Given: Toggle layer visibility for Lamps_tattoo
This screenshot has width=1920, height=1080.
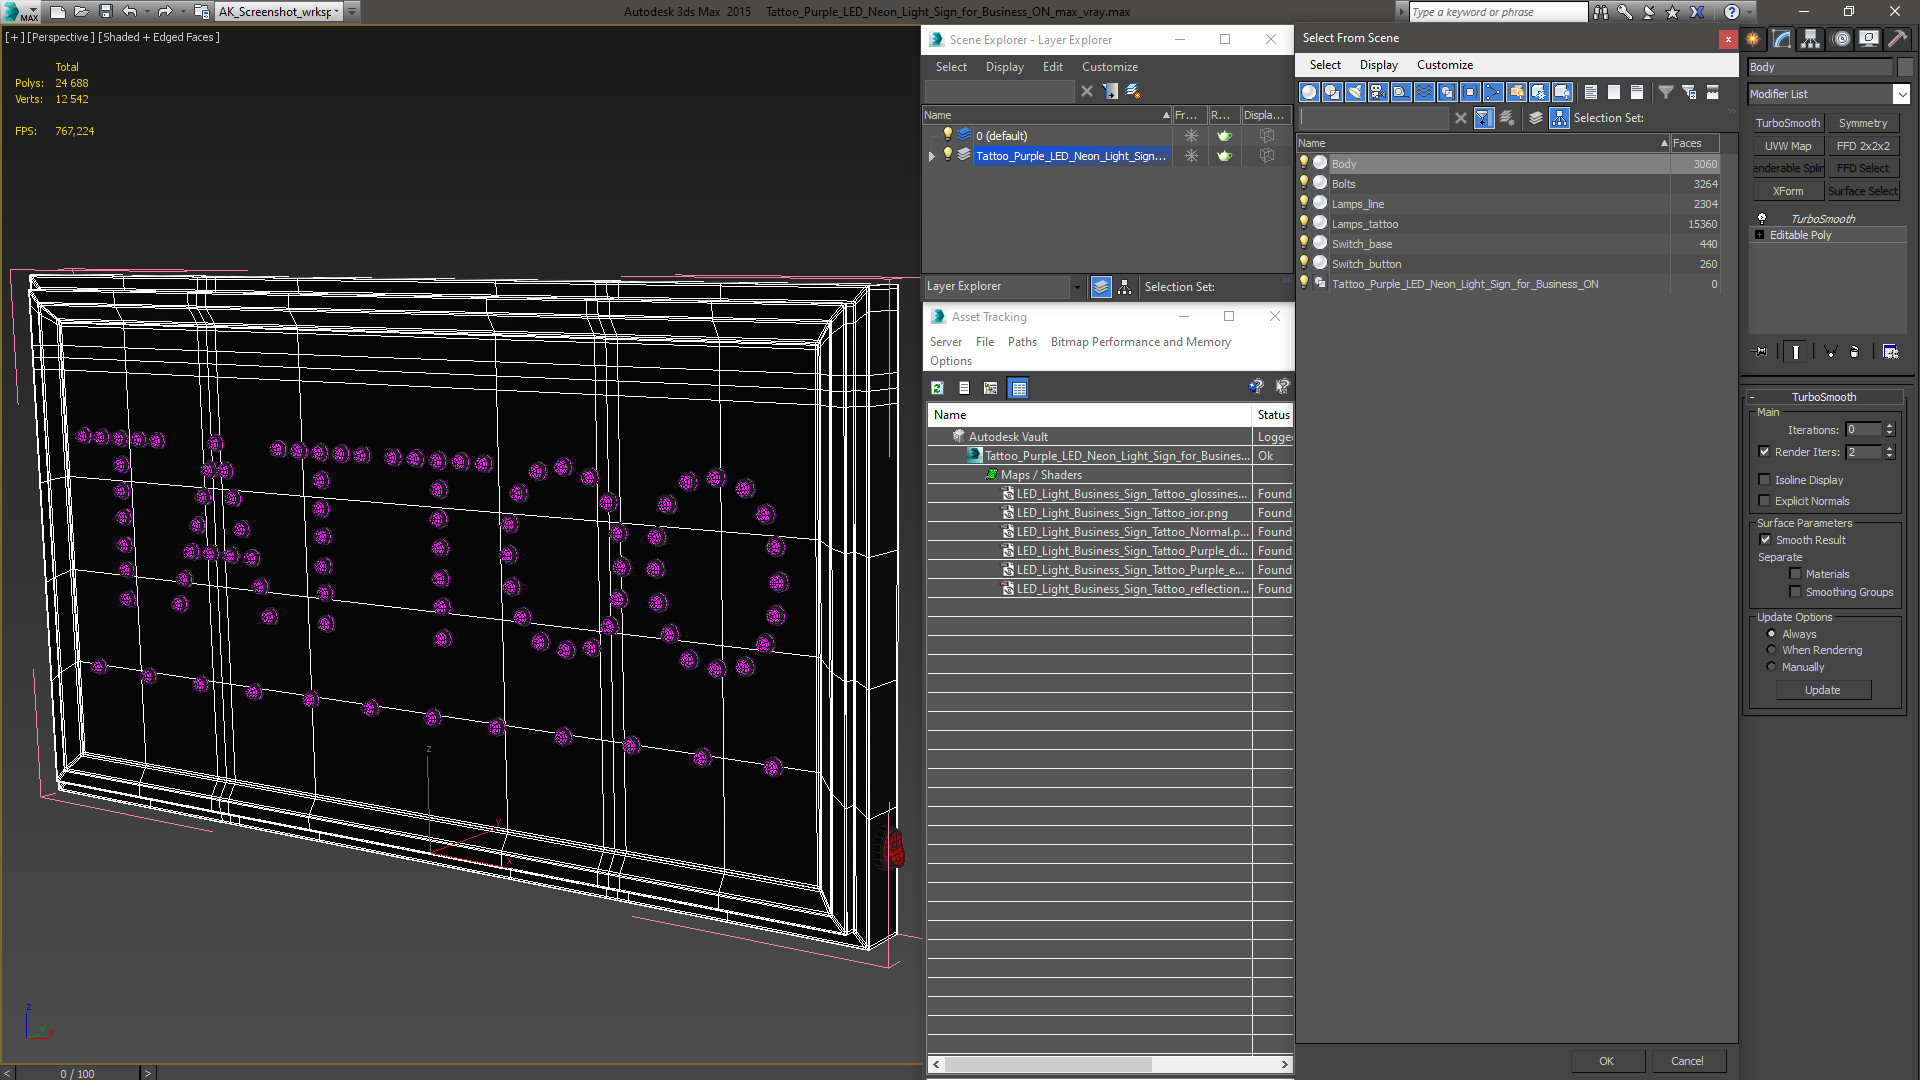Looking at the screenshot, I should click(1304, 222).
